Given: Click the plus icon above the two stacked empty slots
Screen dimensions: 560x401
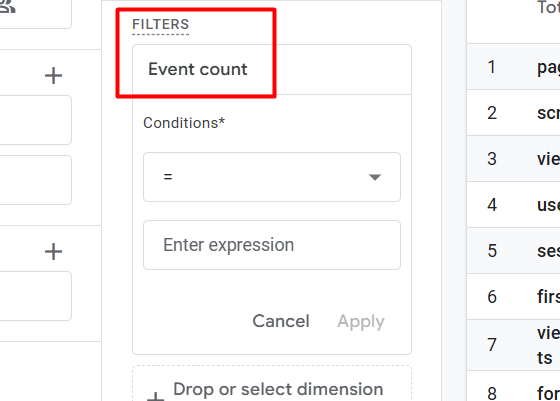Looking at the screenshot, I should point(54,75).
